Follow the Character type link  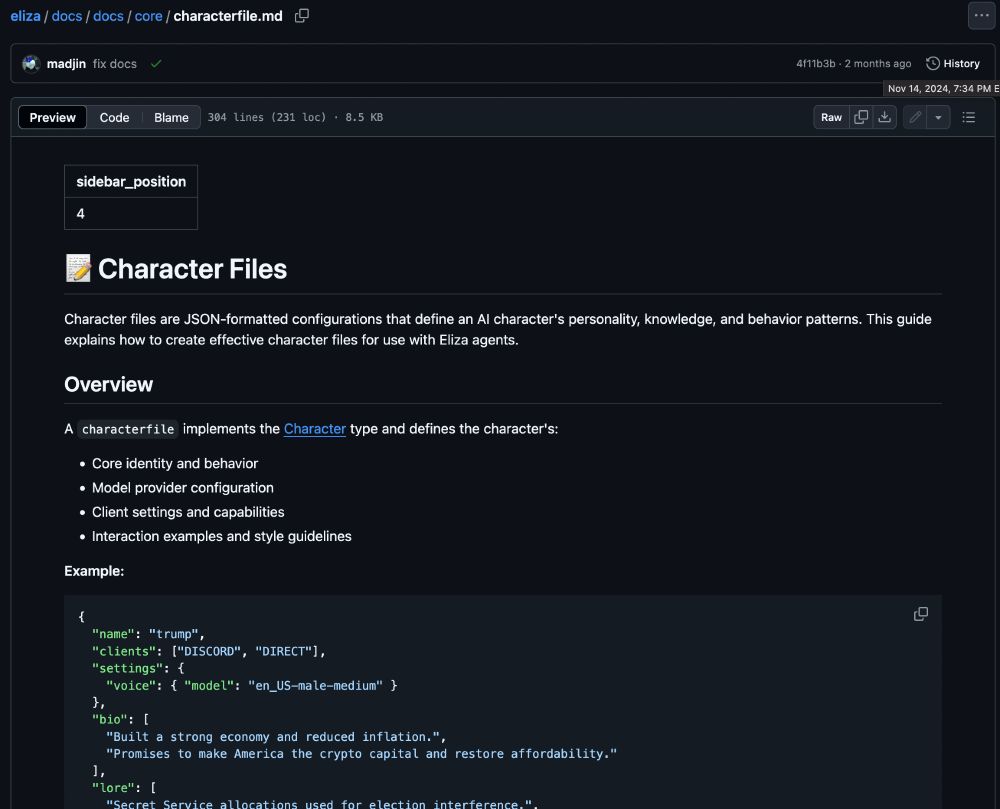(314, 429)
